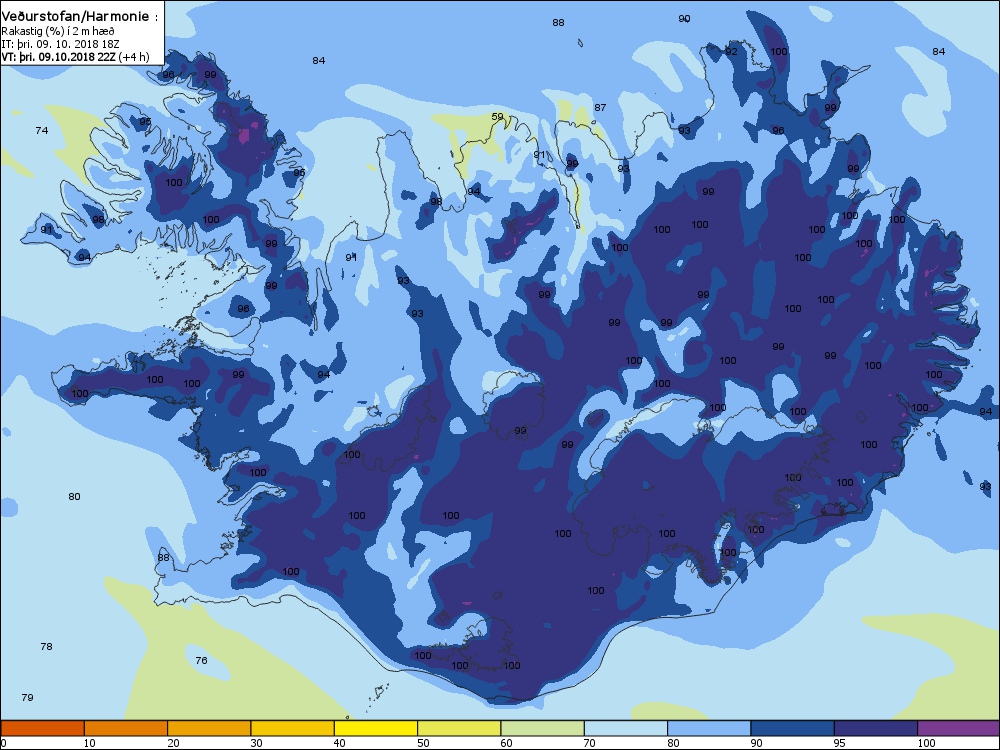
Task: Click the VT valid time line ending (+4 h)
Action: tap(75, 57)
